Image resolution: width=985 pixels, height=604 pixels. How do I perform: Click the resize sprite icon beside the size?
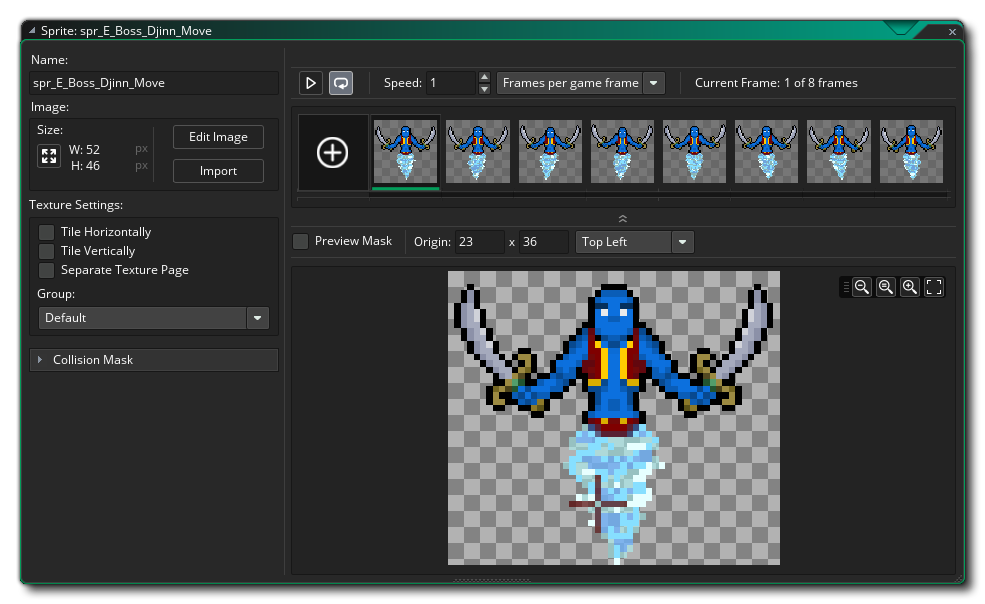(x=48, y=156)
